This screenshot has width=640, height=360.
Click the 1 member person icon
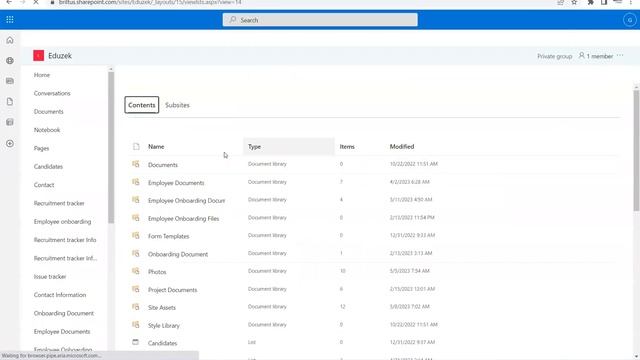coord(582,56)
